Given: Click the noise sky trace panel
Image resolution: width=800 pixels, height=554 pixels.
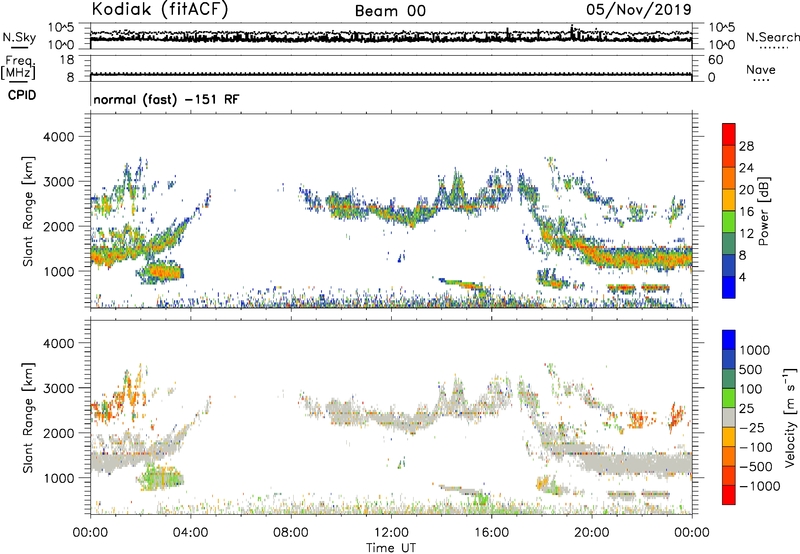Looking at the screenshot, I should click(x=391, y=36).
